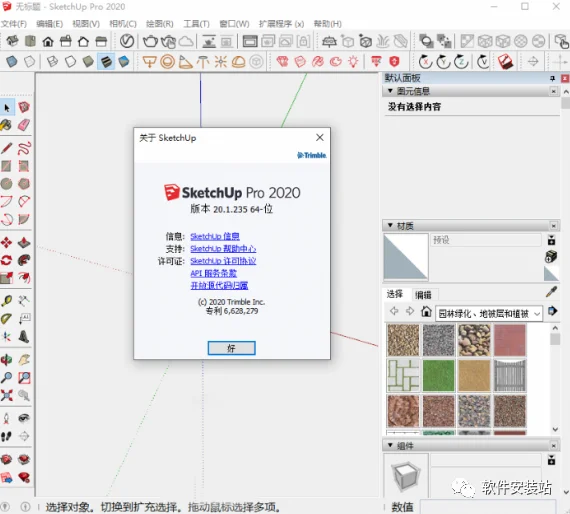Screen dimensions: 570x514
Task: Open the SketchUp 帮助中心 link
Action: click(x=223, y=249)
